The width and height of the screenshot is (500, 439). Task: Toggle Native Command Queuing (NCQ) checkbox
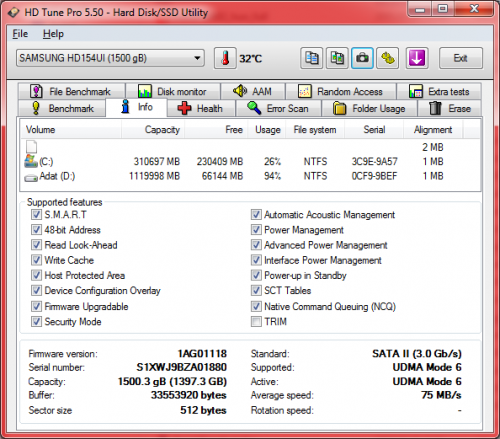point(256,306)
